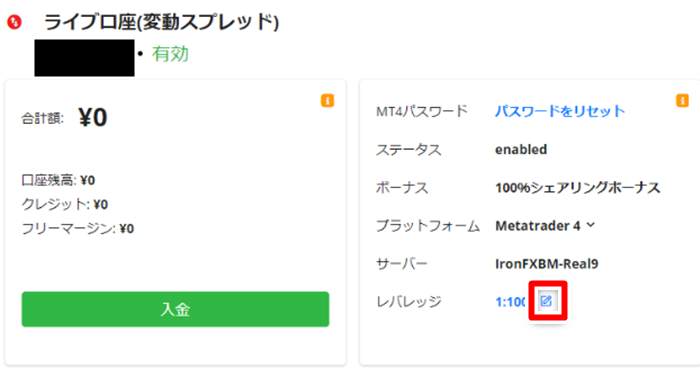The width and height of the screenshot is (700, 376).
Task: Click the enabled status value
Action: pyautogui.click(x=521, y=149)
